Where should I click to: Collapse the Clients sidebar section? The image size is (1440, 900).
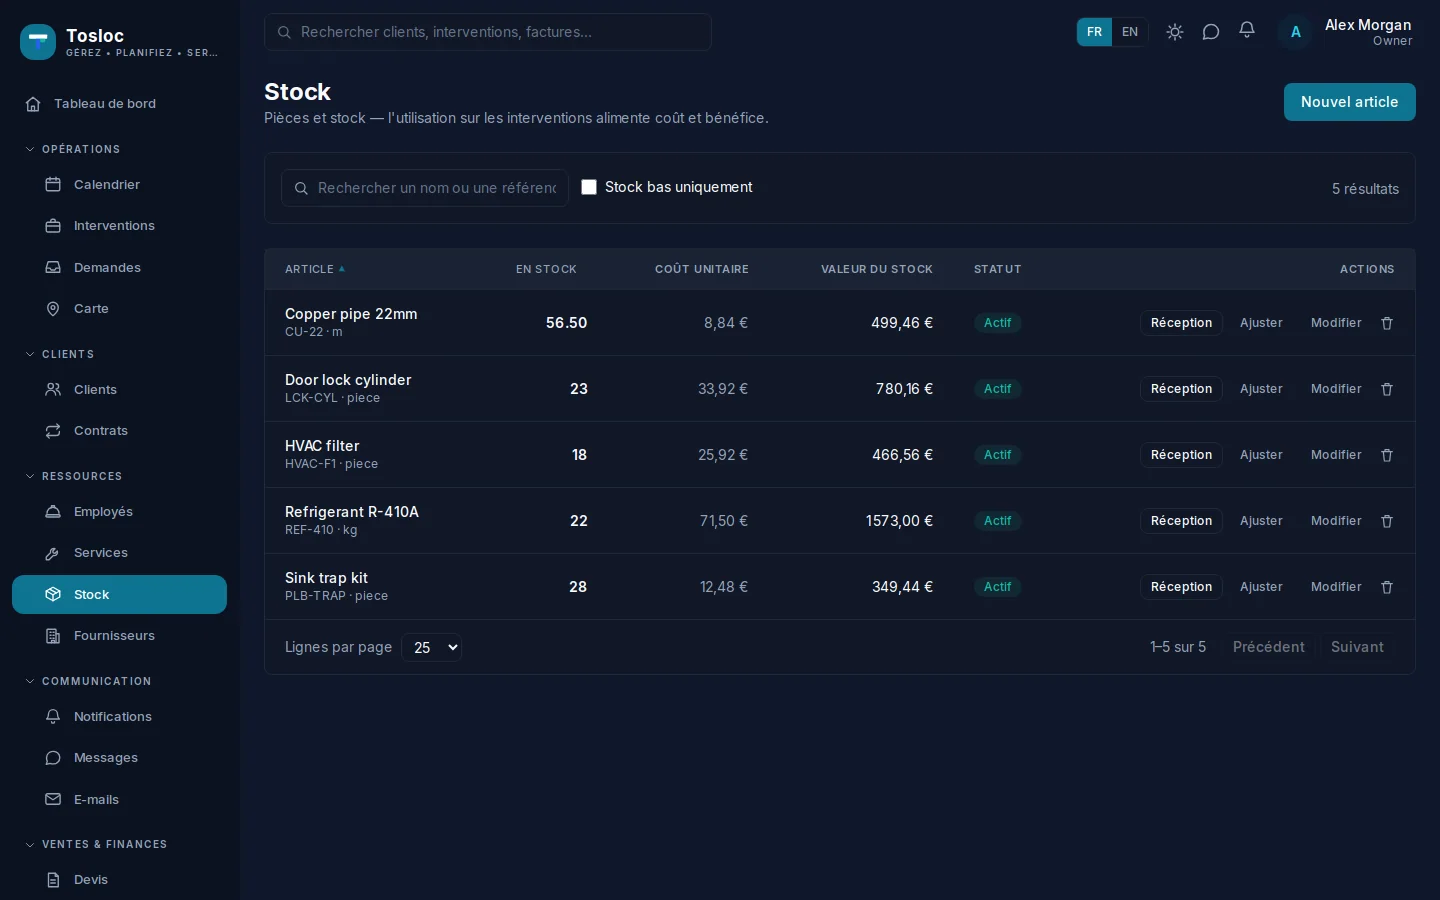point(59,354)
